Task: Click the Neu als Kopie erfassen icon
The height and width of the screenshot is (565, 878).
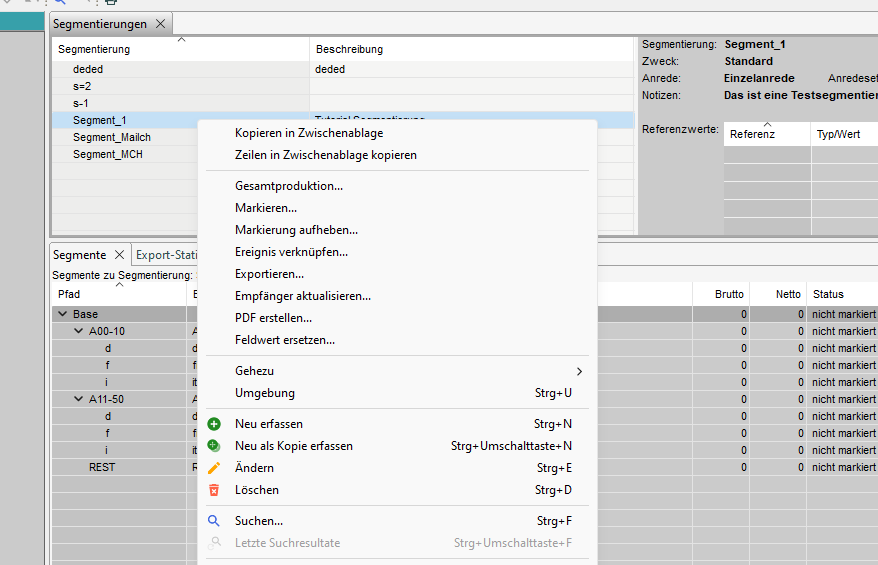Action: [213, 446]
